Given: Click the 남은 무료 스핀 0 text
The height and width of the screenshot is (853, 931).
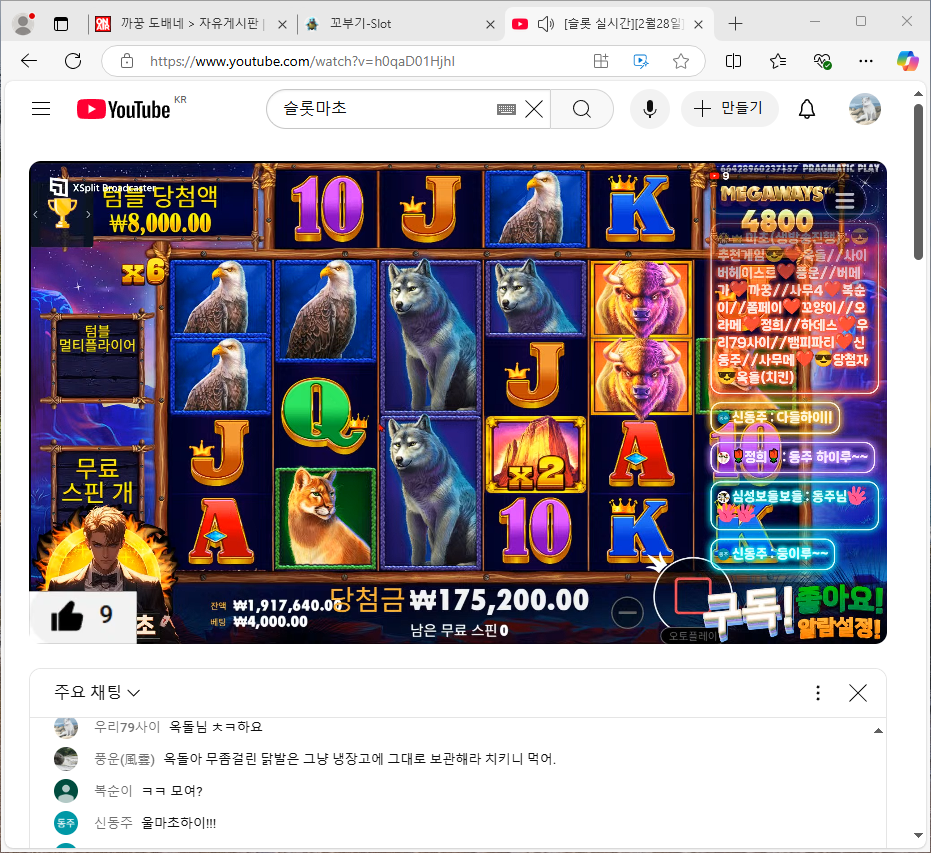Looking at the screenshot, I should pos(459,630).
